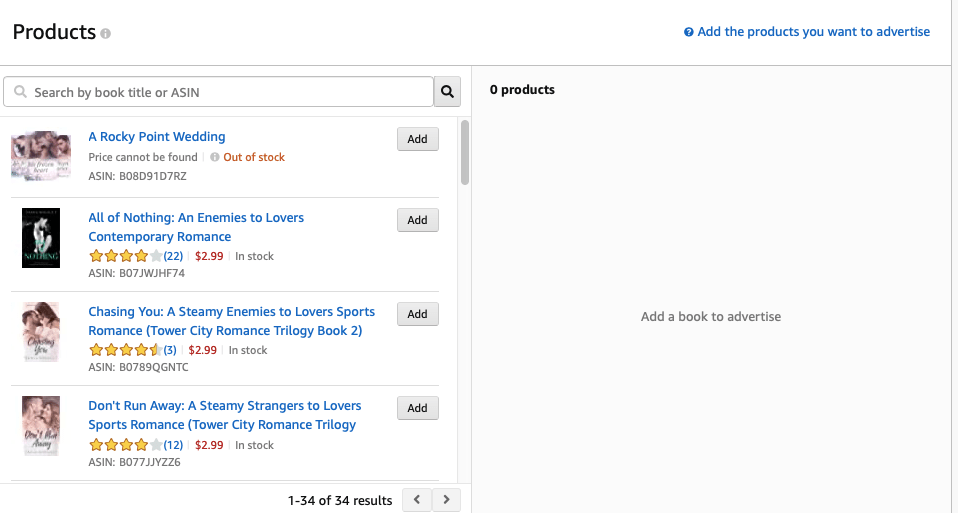Add A Rocky Point Wedding to products
This screenshot has height=513, width=958.
[417, 140]
